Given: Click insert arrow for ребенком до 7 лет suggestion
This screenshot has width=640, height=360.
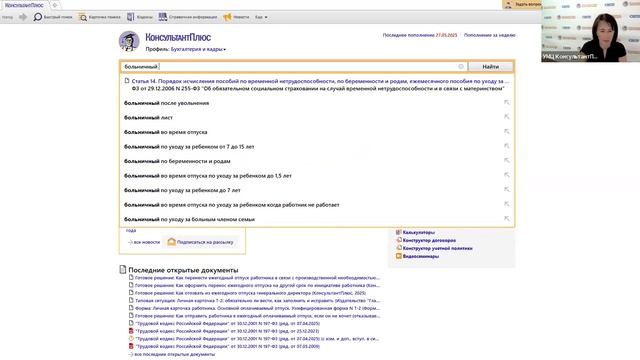Looking at the screenshot, I should tap(507, 189).
